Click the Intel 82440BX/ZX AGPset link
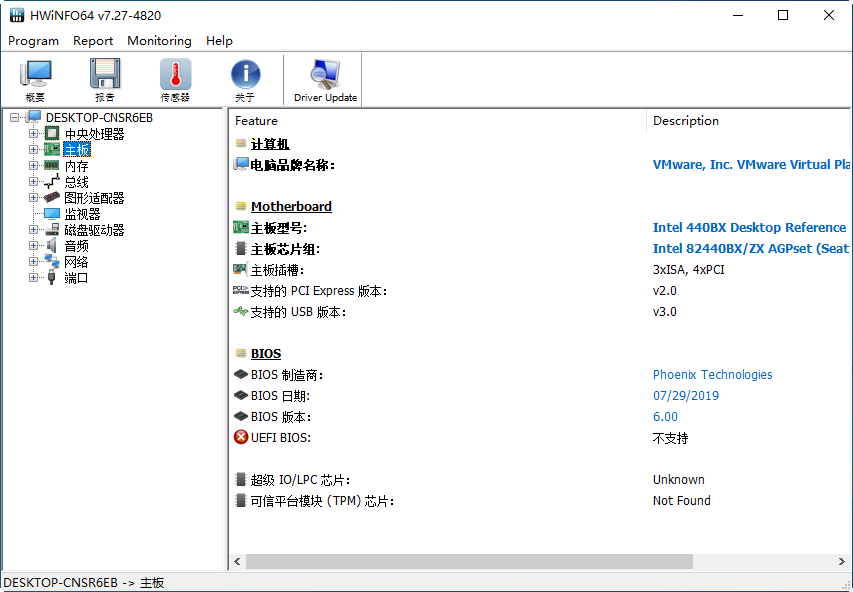 (751, 249)
